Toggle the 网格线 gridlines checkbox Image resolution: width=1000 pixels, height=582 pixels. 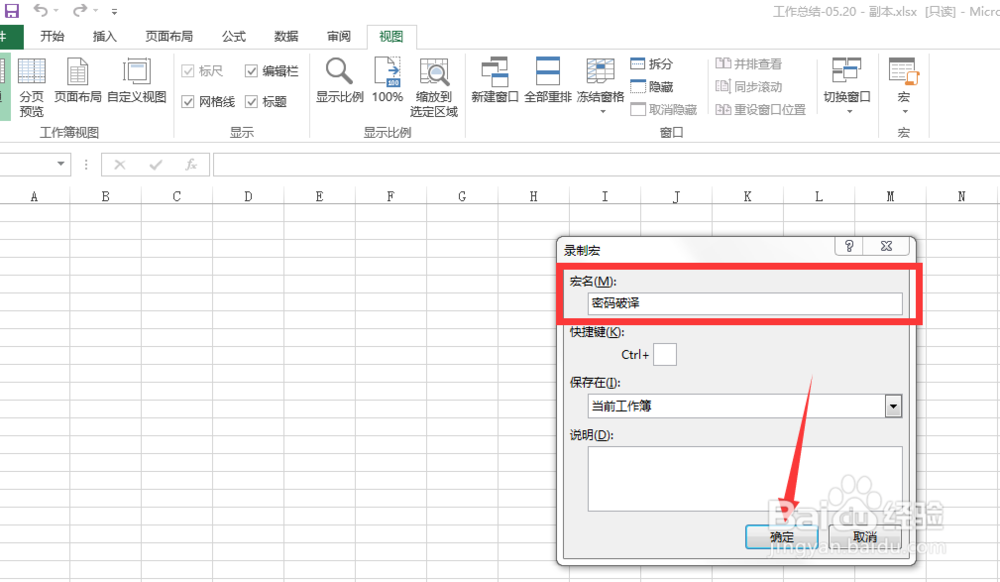[x=188, y=101]
